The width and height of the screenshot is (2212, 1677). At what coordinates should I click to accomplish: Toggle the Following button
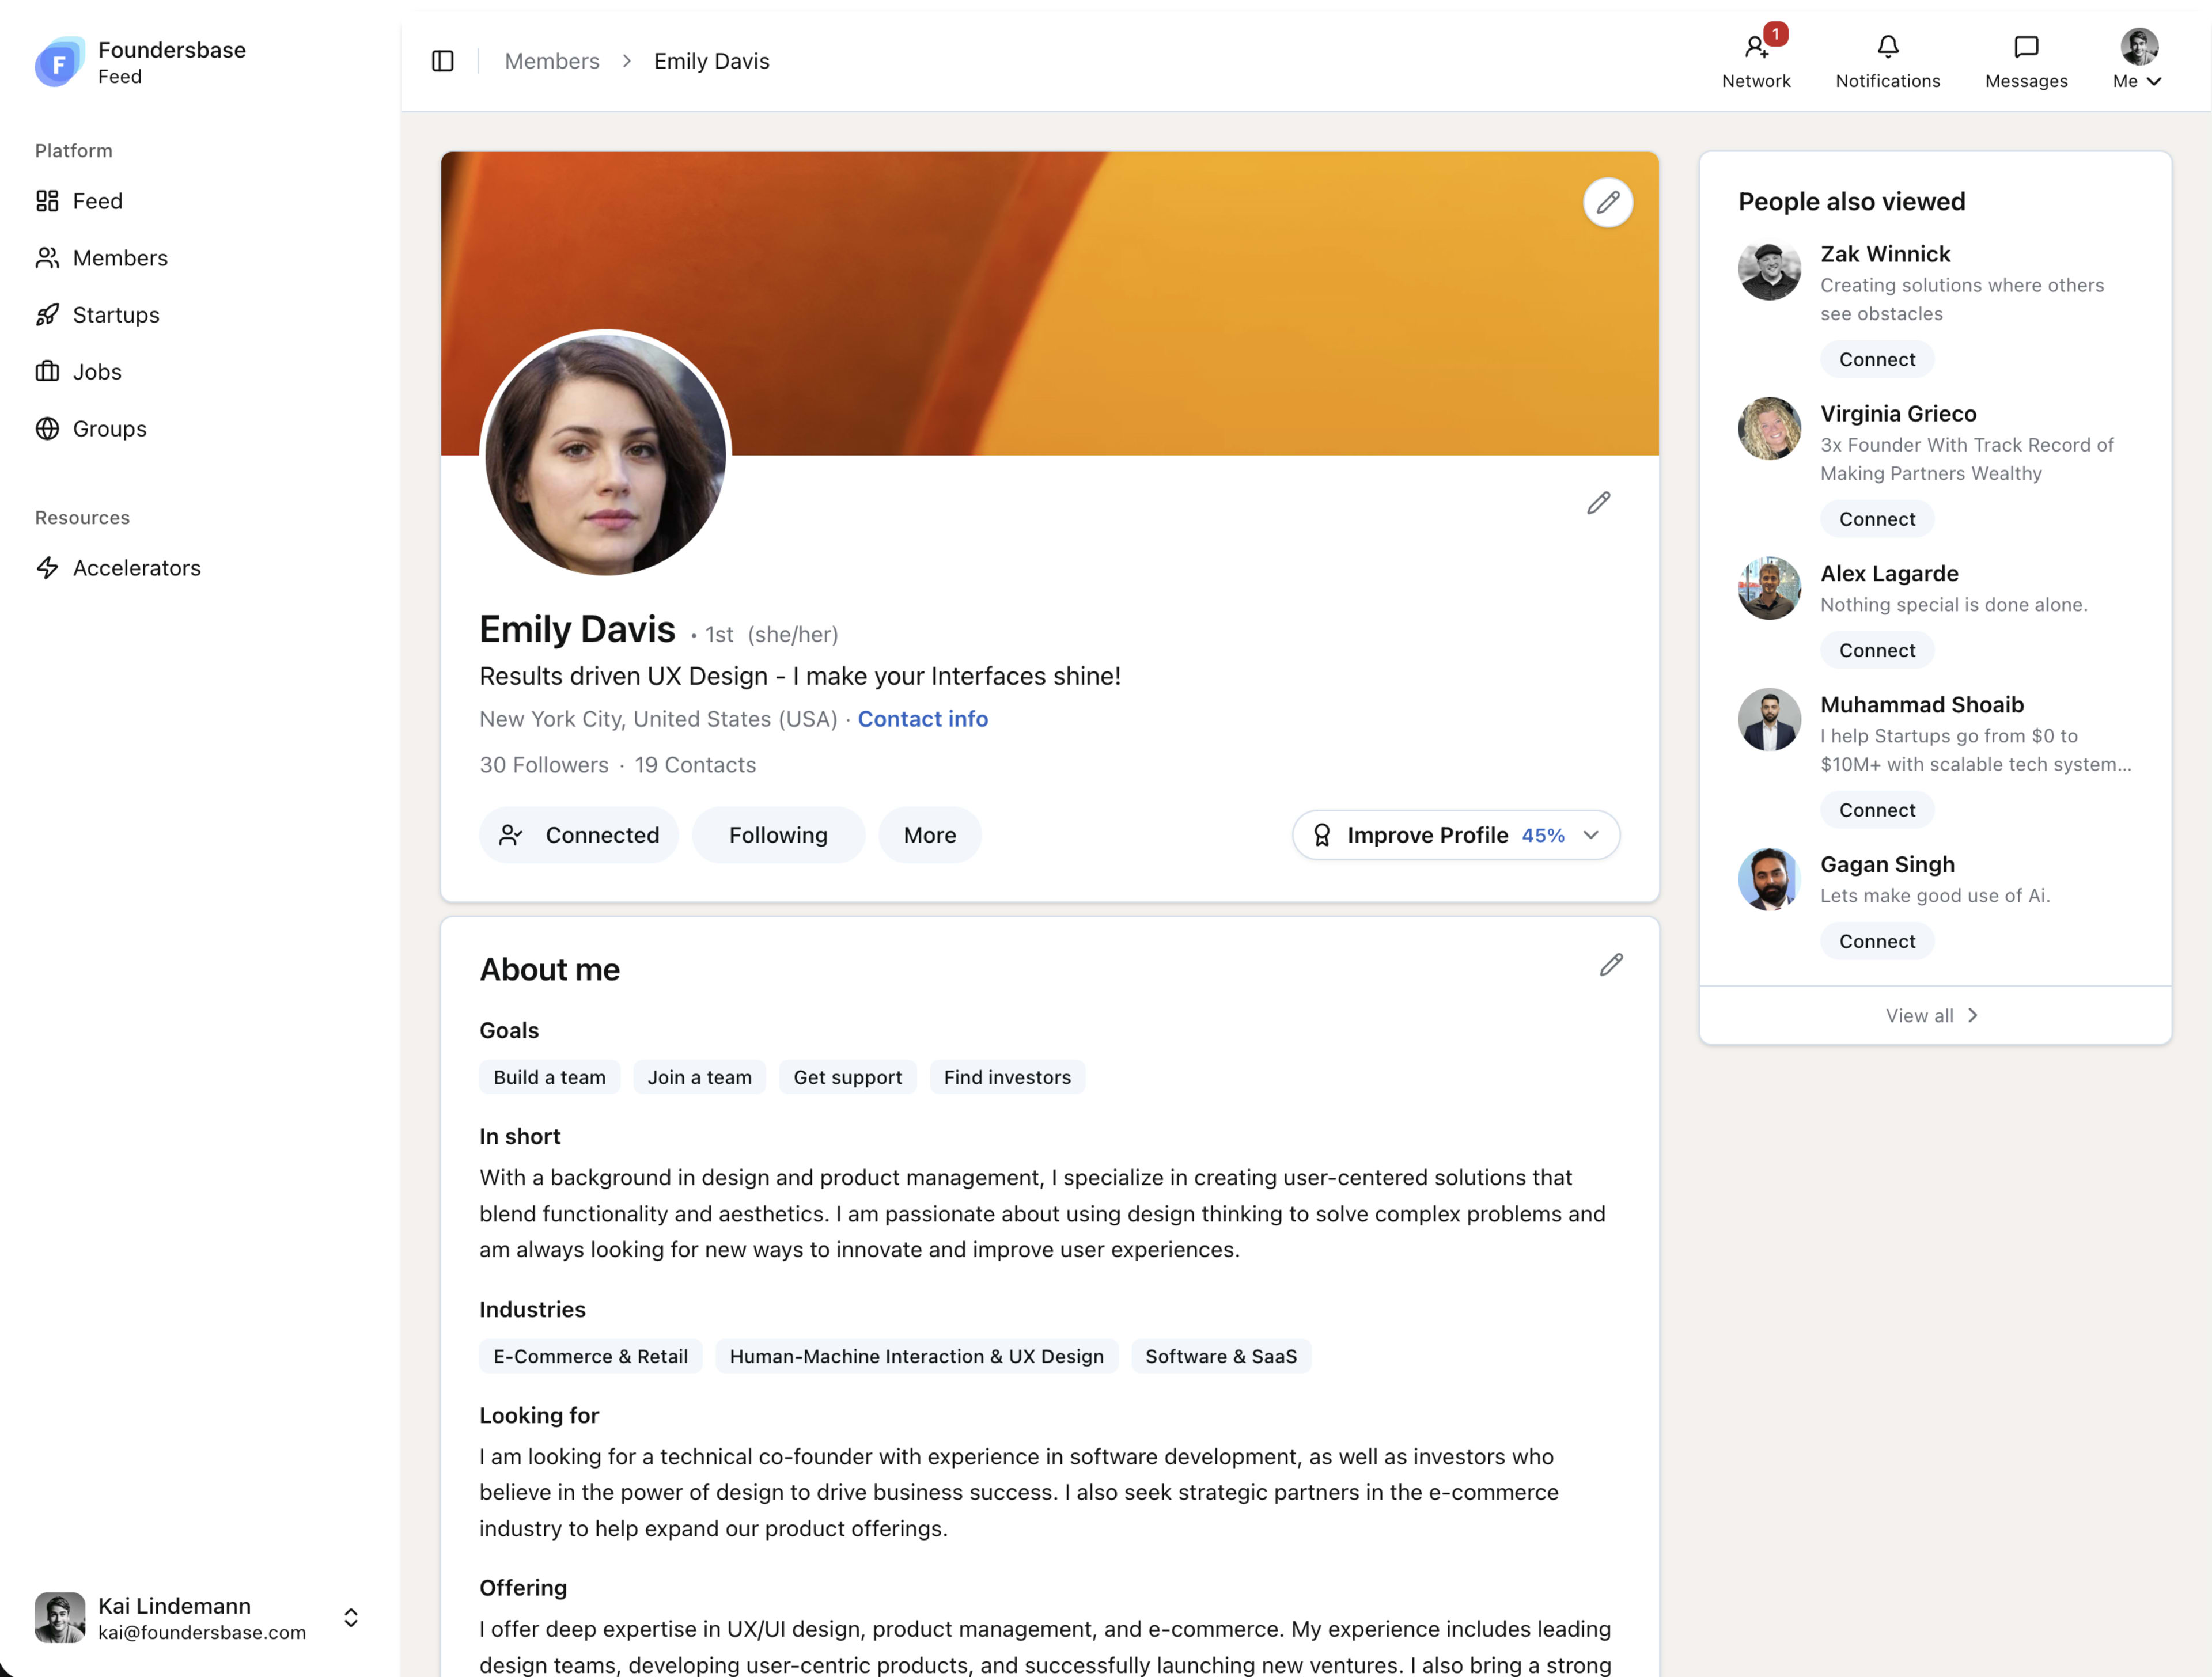[x=778, y=835]
